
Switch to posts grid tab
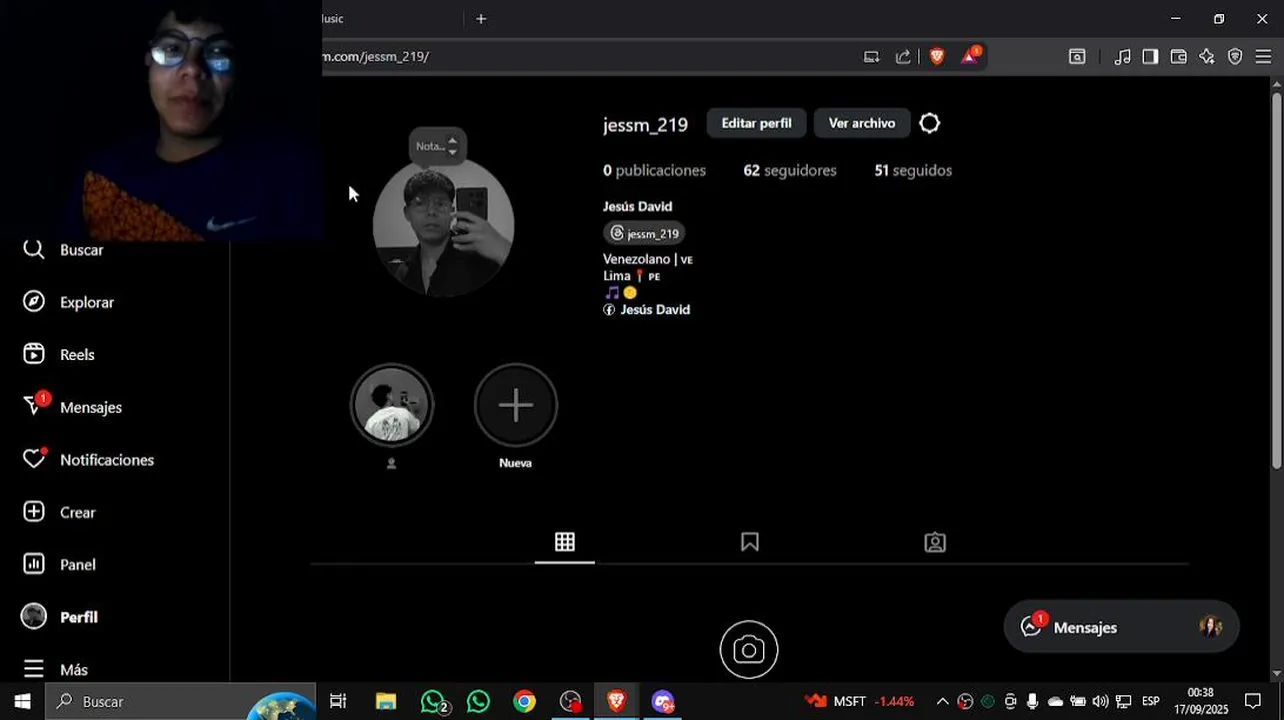pyautogui.click(x=565, y=542)
